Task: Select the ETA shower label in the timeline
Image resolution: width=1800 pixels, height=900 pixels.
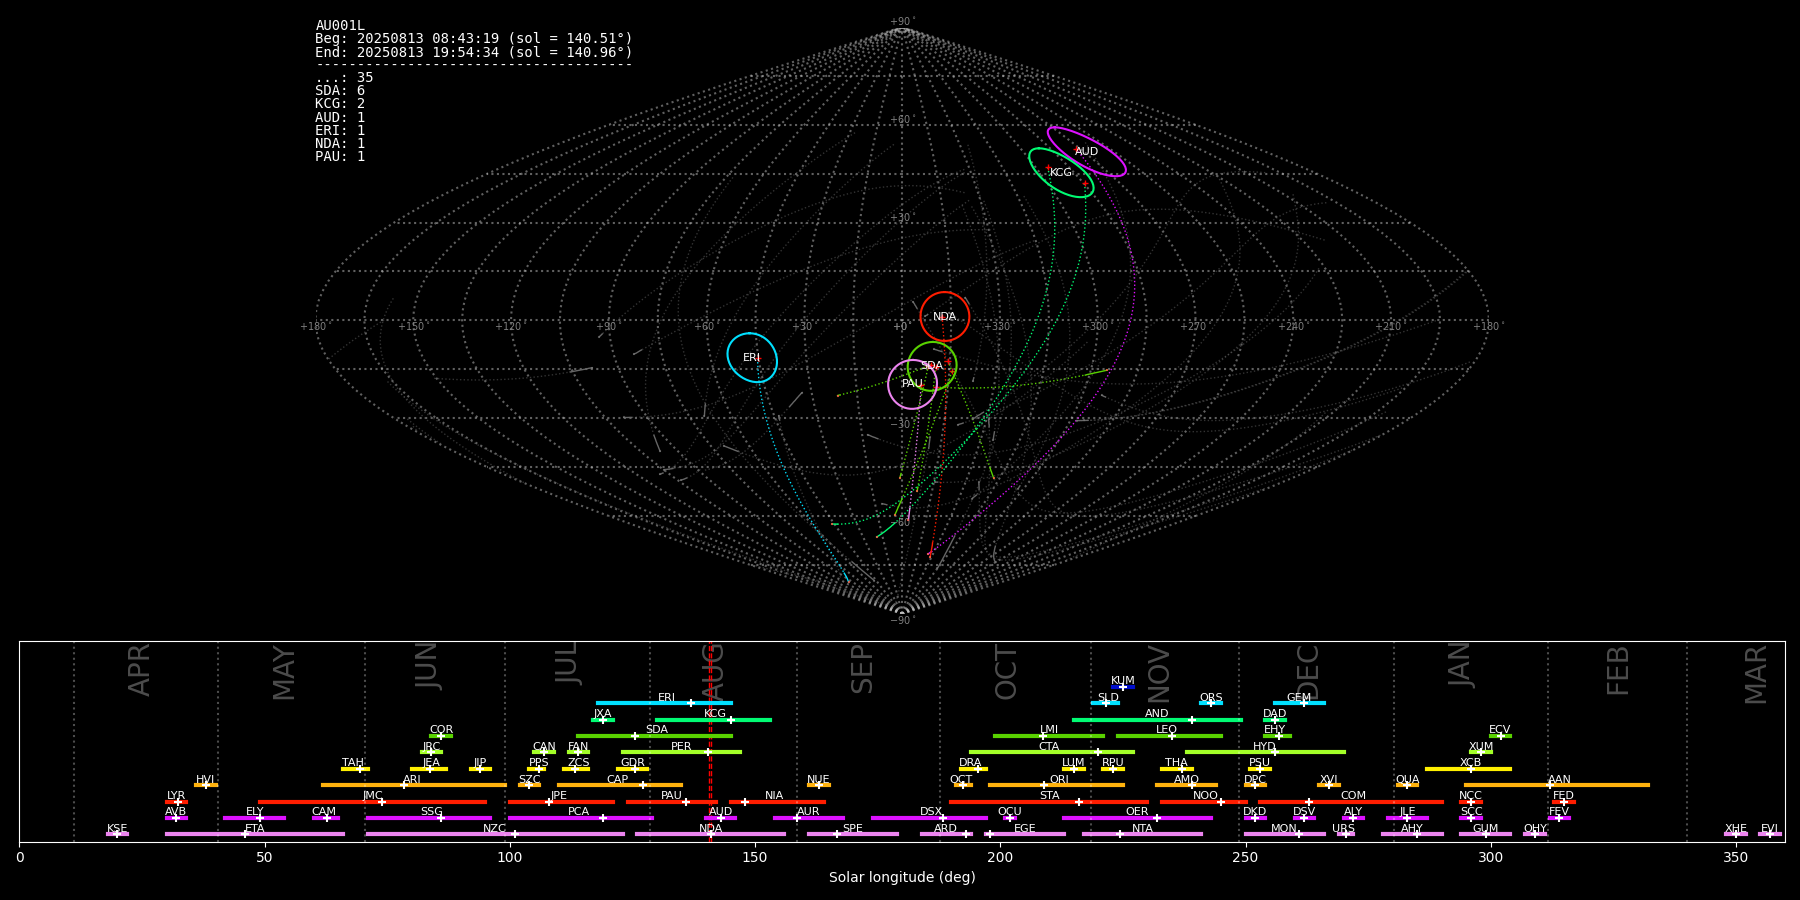Action: (255, 829)
